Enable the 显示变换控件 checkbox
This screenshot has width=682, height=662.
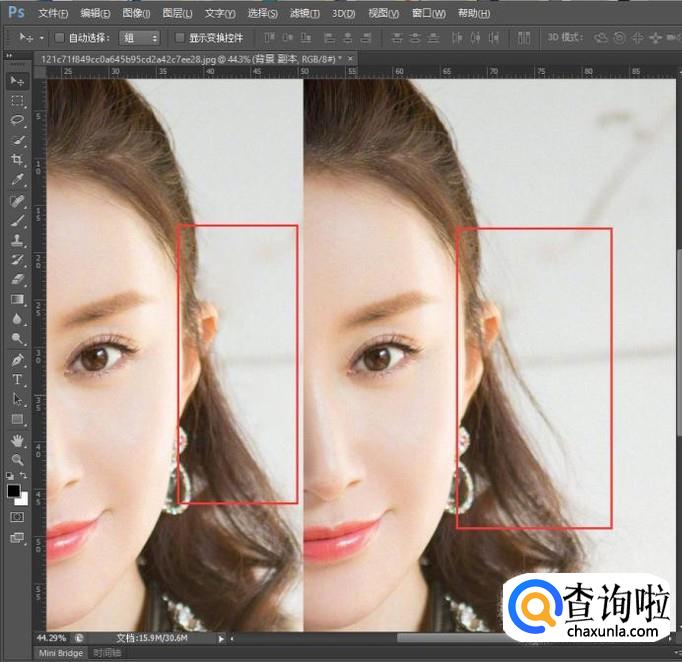tap(180, 38)
